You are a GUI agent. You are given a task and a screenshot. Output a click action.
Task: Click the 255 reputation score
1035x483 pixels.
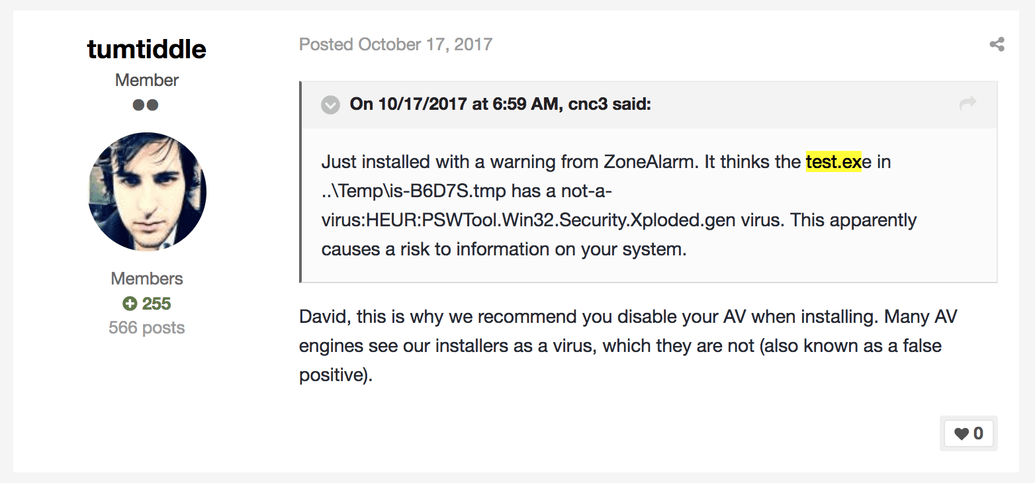[x=156, y=304]
